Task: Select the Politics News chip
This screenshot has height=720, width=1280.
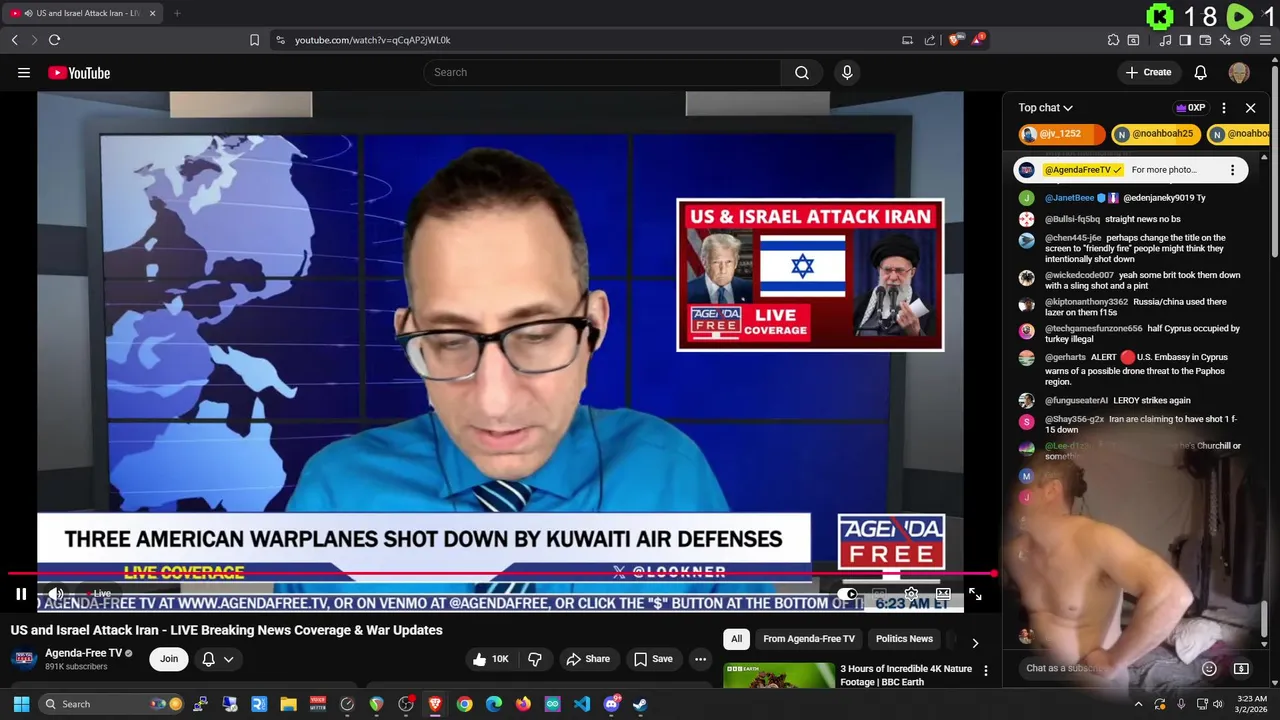Action: click(904, 639)
